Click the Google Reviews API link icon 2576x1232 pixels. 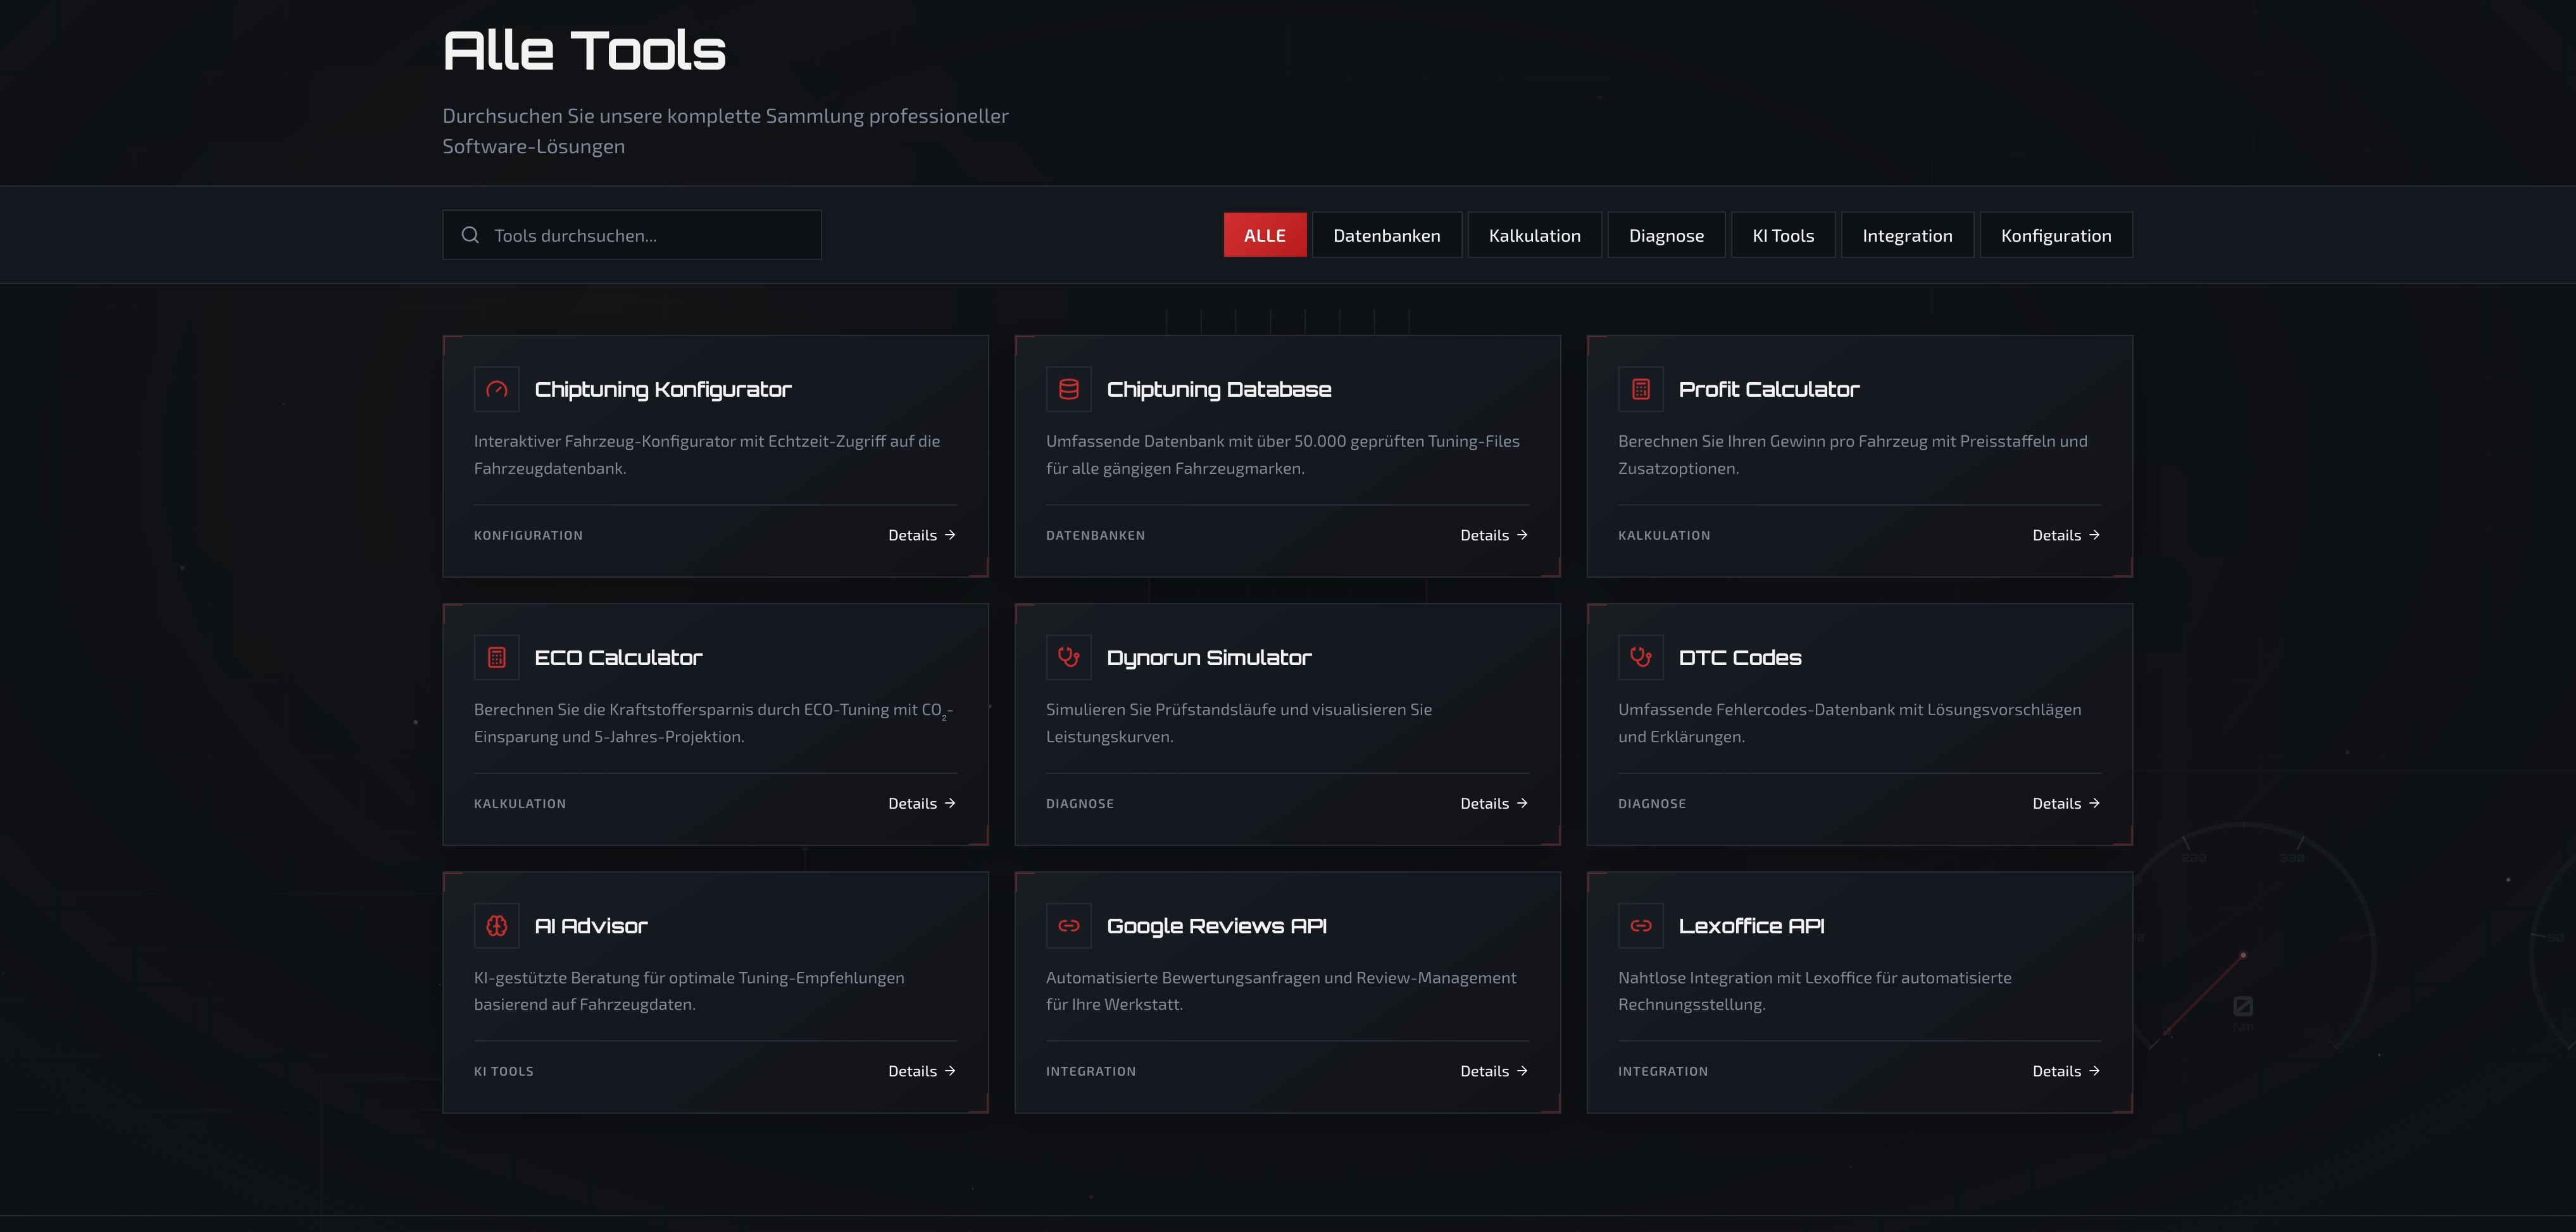click(1069, 926)
